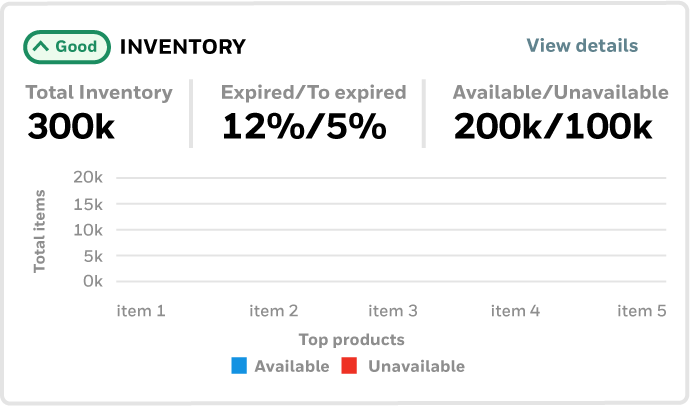Click the chevron icon in Good badge

click(41, 46)
